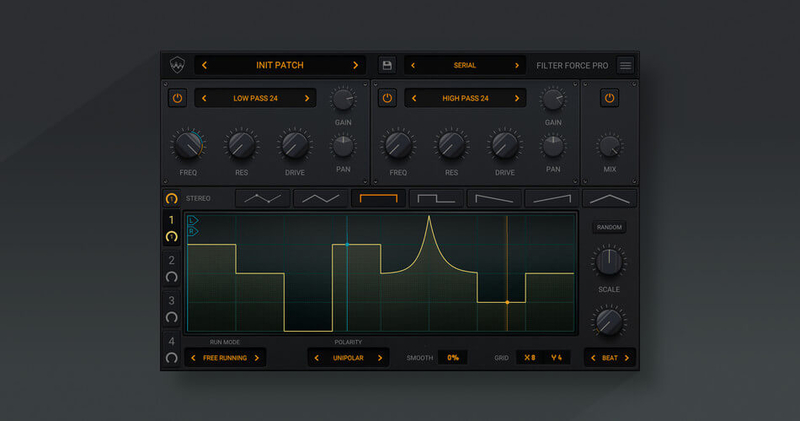Select the ramp up LFO shape
Image resolution: width=800 pixels, height=421 pixels.
[x=552, y=198]
